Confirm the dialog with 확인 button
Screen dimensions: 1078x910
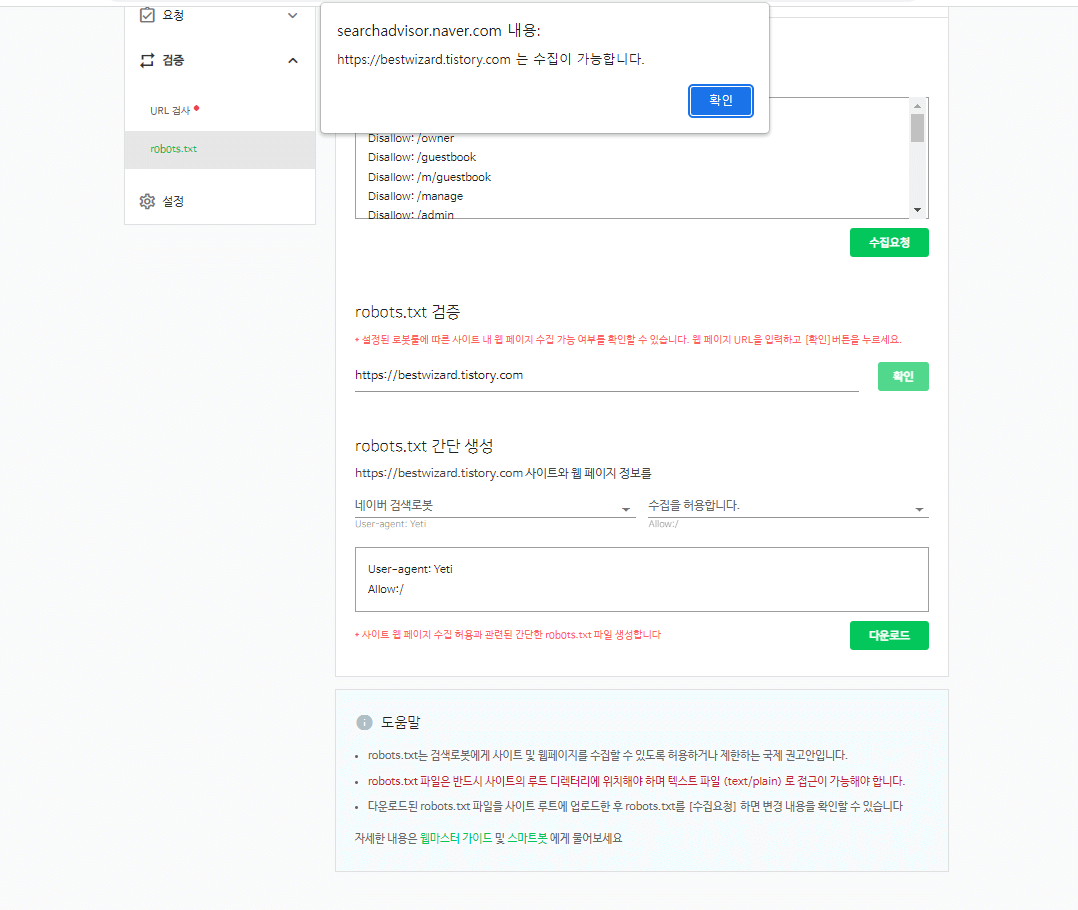coord(720,100)
